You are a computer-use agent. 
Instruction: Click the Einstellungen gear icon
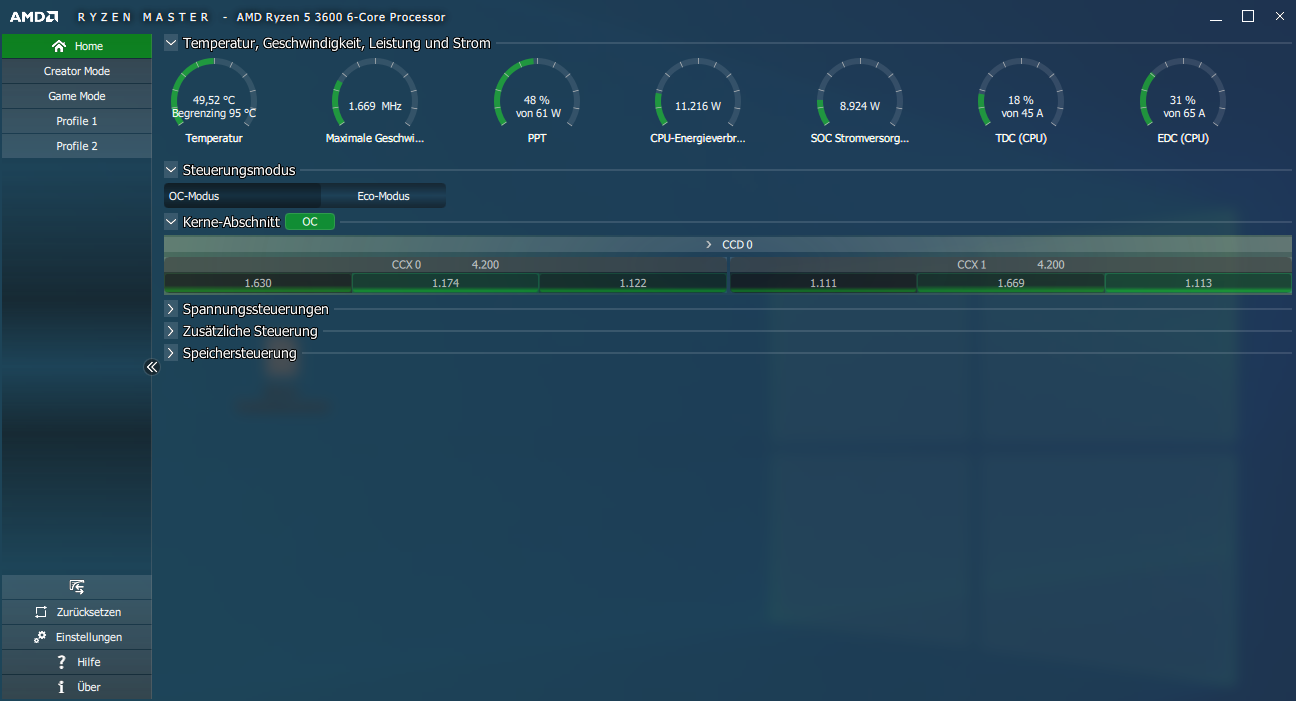40,637
